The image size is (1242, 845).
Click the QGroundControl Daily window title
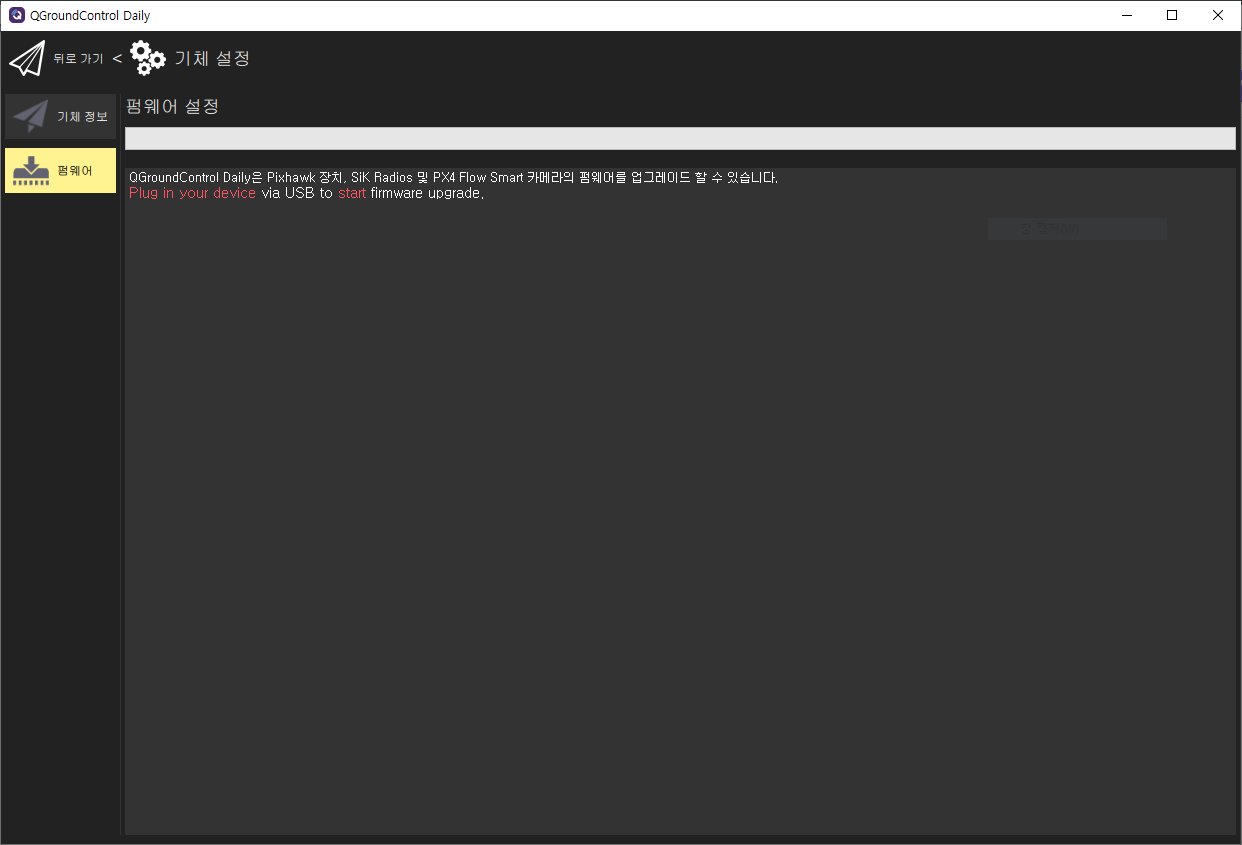coord(90,15)
